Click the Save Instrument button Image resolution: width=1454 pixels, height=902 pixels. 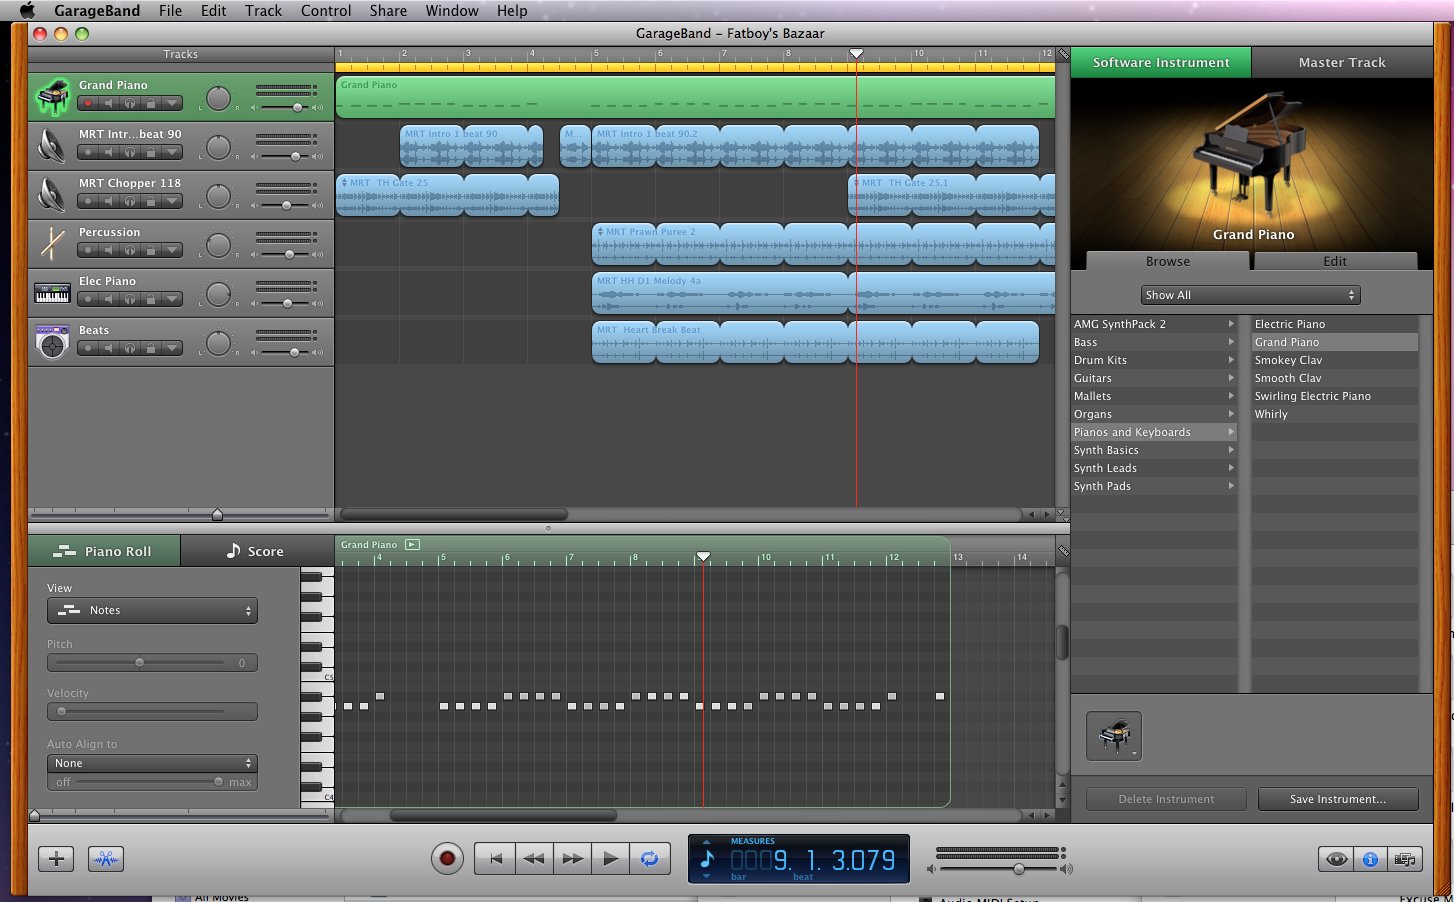pos(1337,799)
